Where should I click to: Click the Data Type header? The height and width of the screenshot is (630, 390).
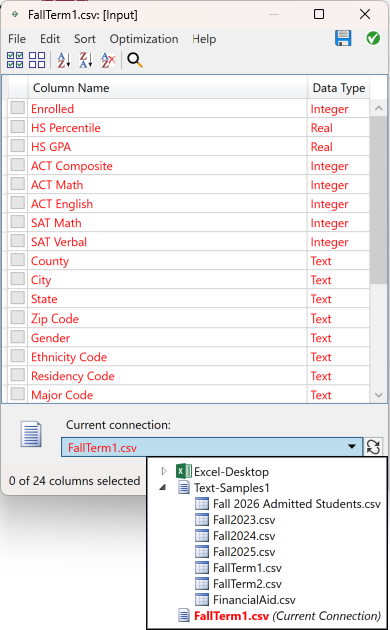(339, 88)
